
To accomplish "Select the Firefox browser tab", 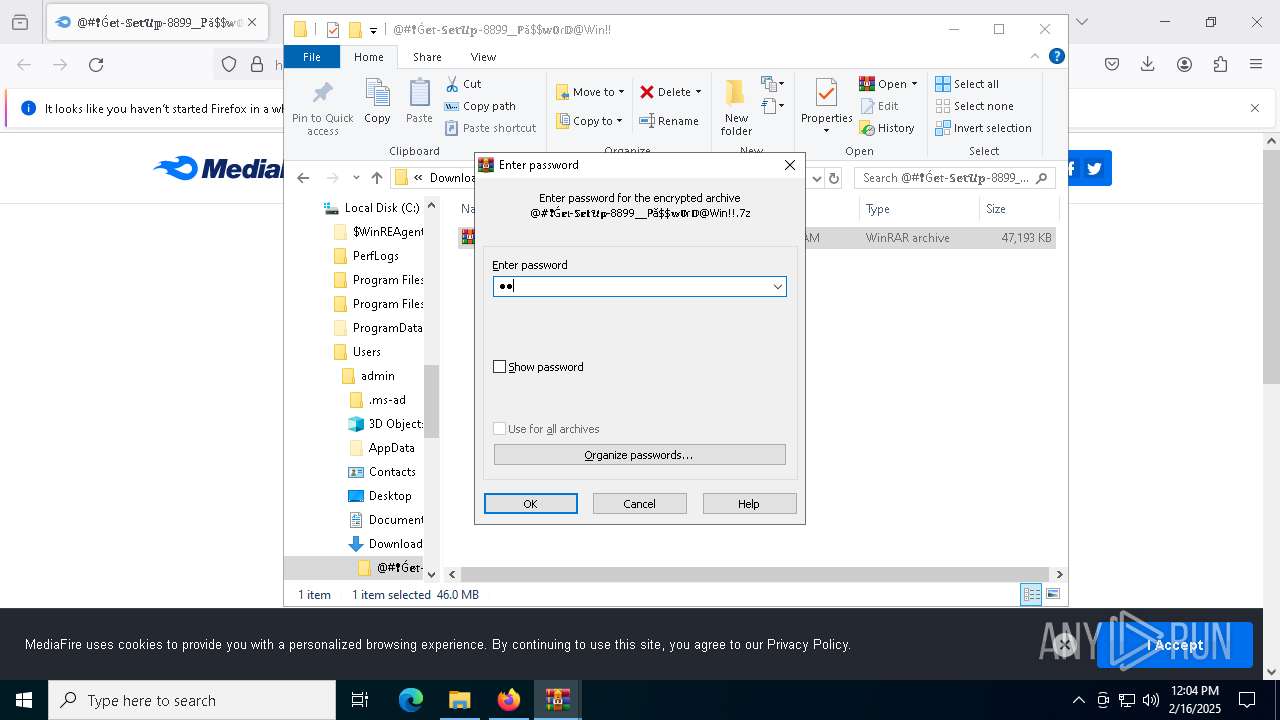I will [x=156, y=22].
